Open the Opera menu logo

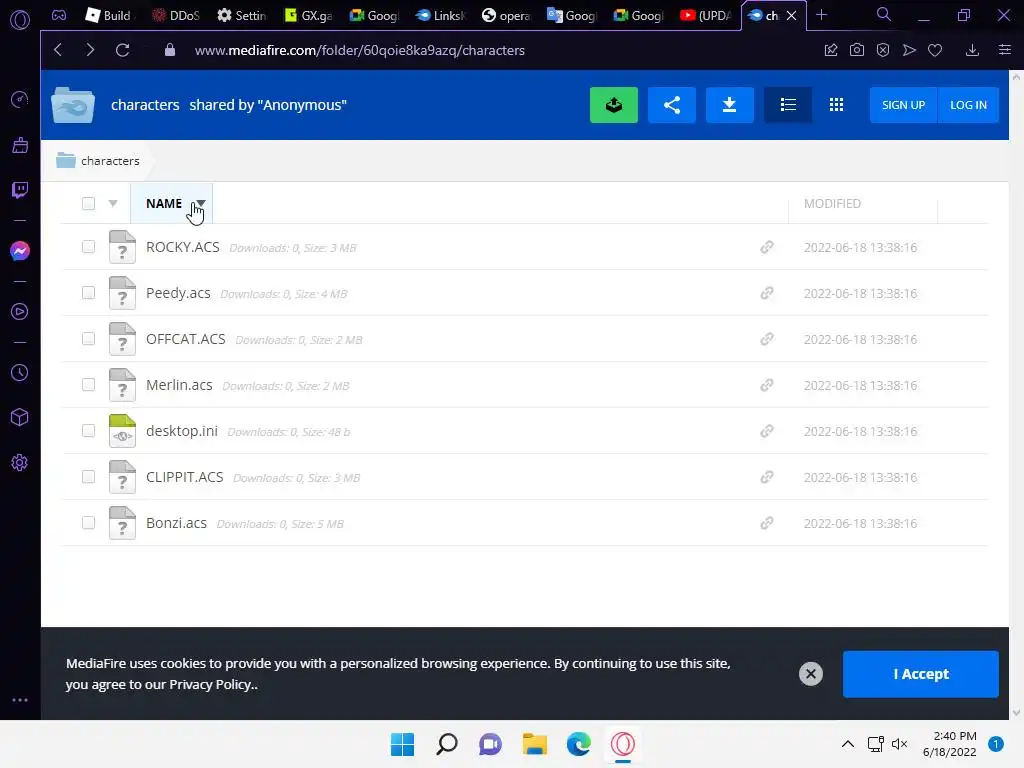point(20,20)
